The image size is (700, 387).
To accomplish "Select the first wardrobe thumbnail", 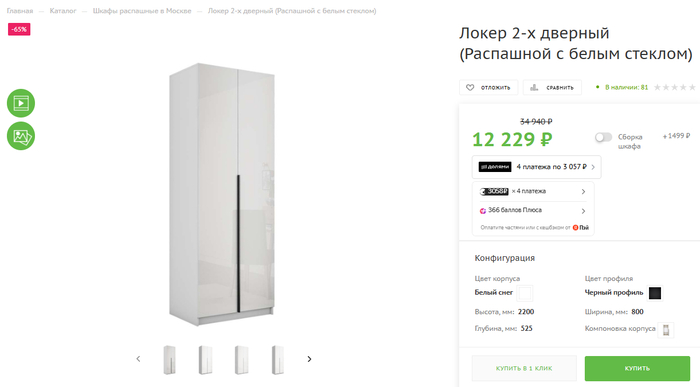I will point(170,360).
